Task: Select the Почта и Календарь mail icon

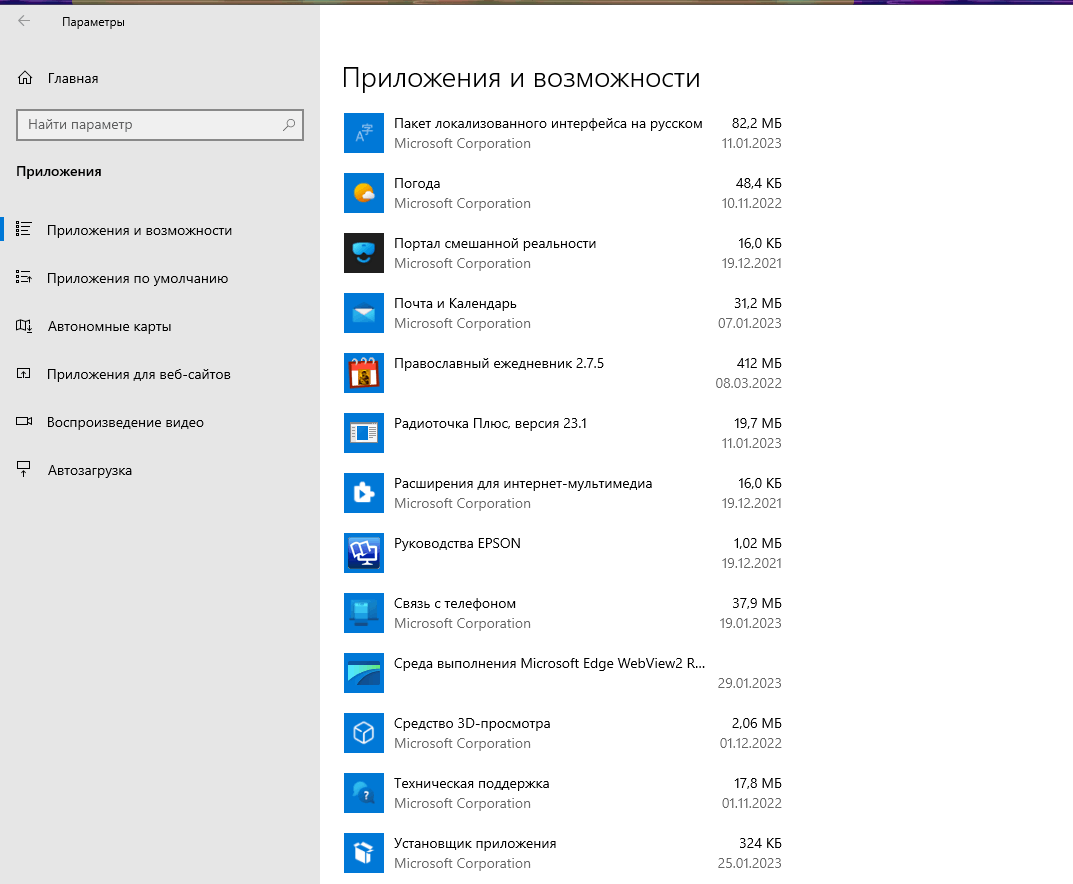Action: tap(363, 313)
